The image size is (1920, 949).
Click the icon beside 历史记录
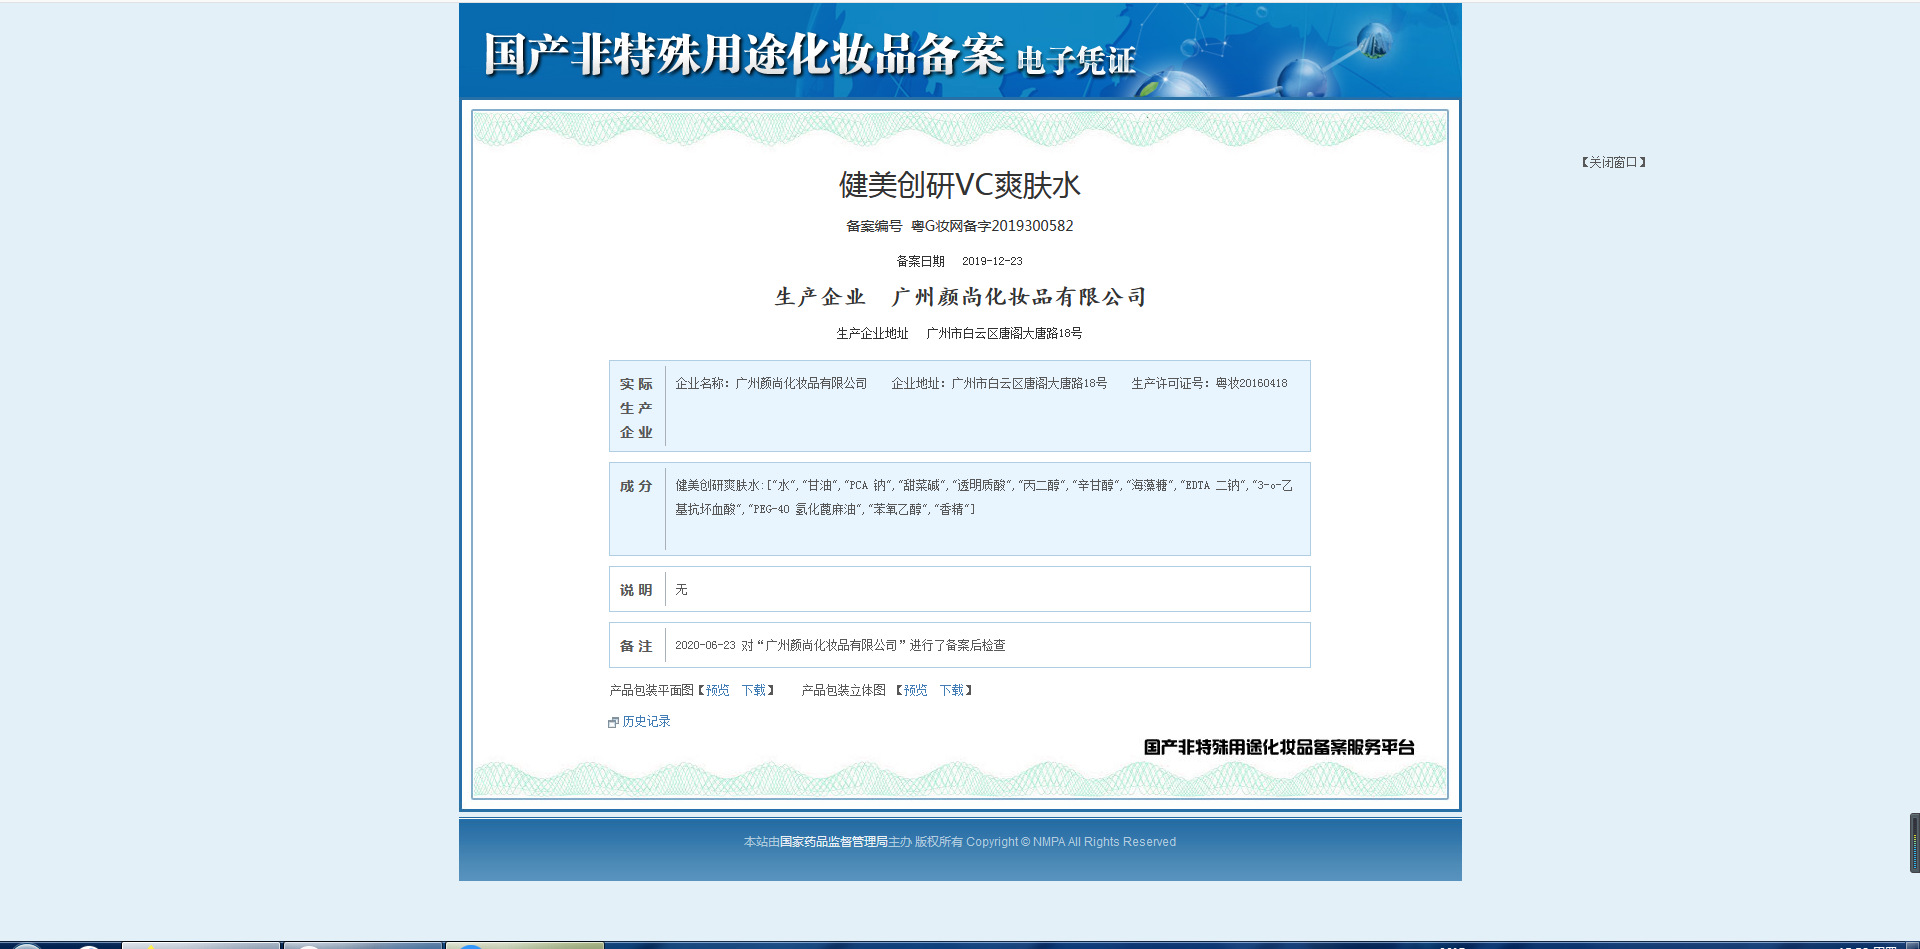[613, 722]
